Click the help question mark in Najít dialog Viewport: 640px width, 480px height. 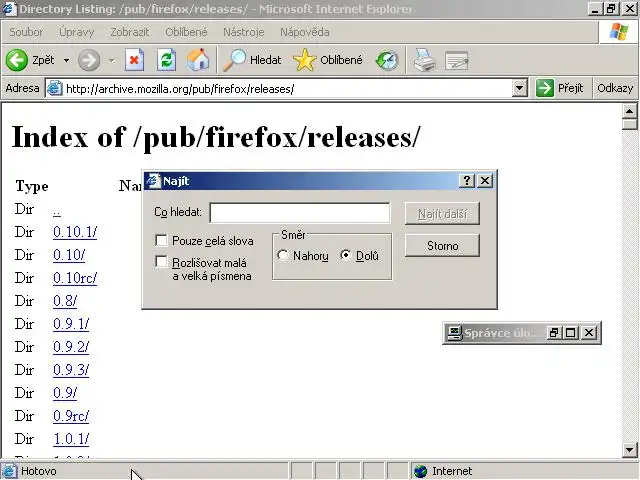click(x=467, y=180)
